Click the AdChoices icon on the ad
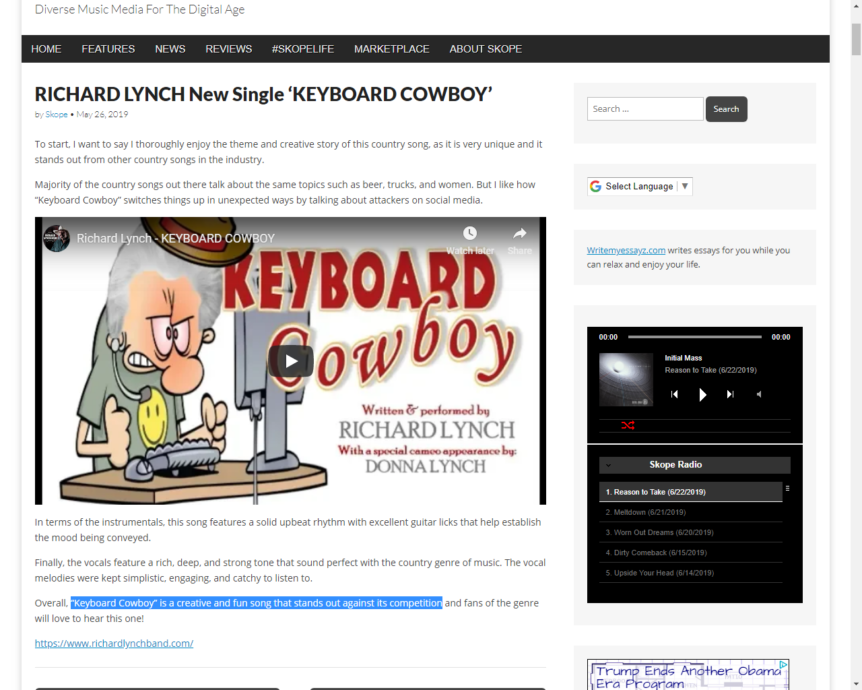862x690 pixels. pyautogui.click(x=783, y=665)
